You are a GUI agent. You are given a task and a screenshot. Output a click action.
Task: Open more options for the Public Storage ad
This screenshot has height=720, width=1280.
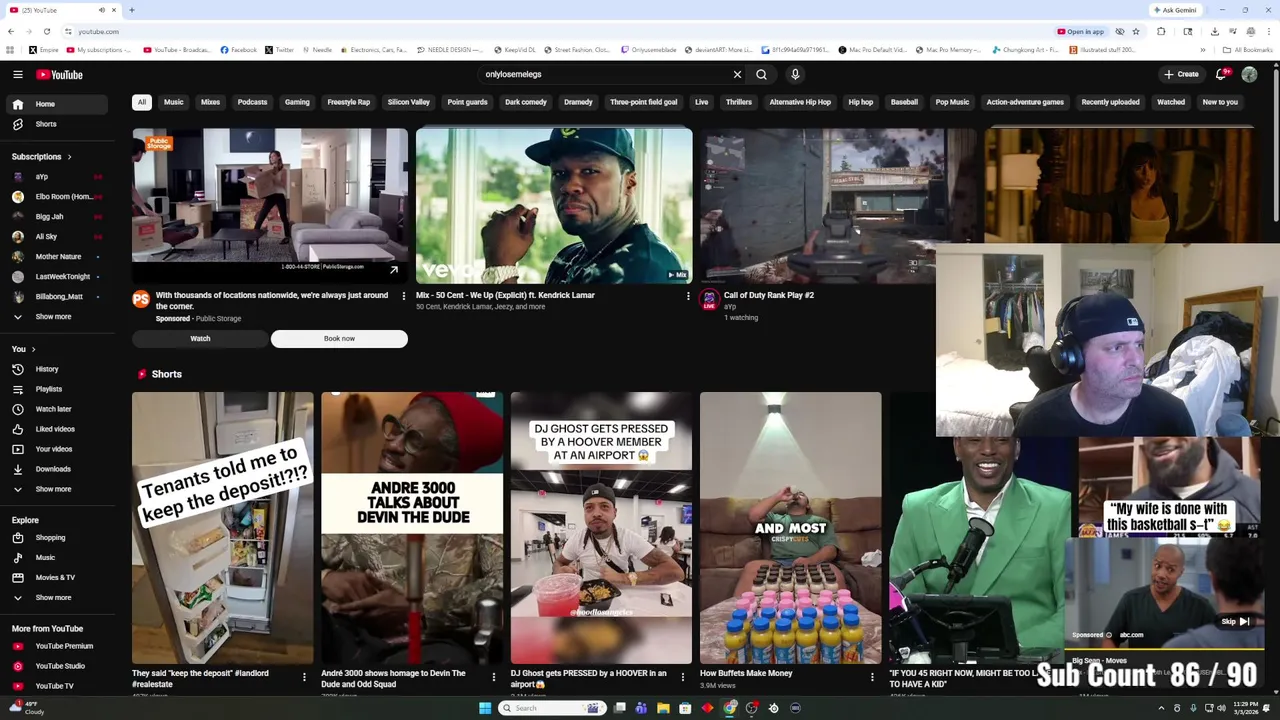click(x=404, y=296)
